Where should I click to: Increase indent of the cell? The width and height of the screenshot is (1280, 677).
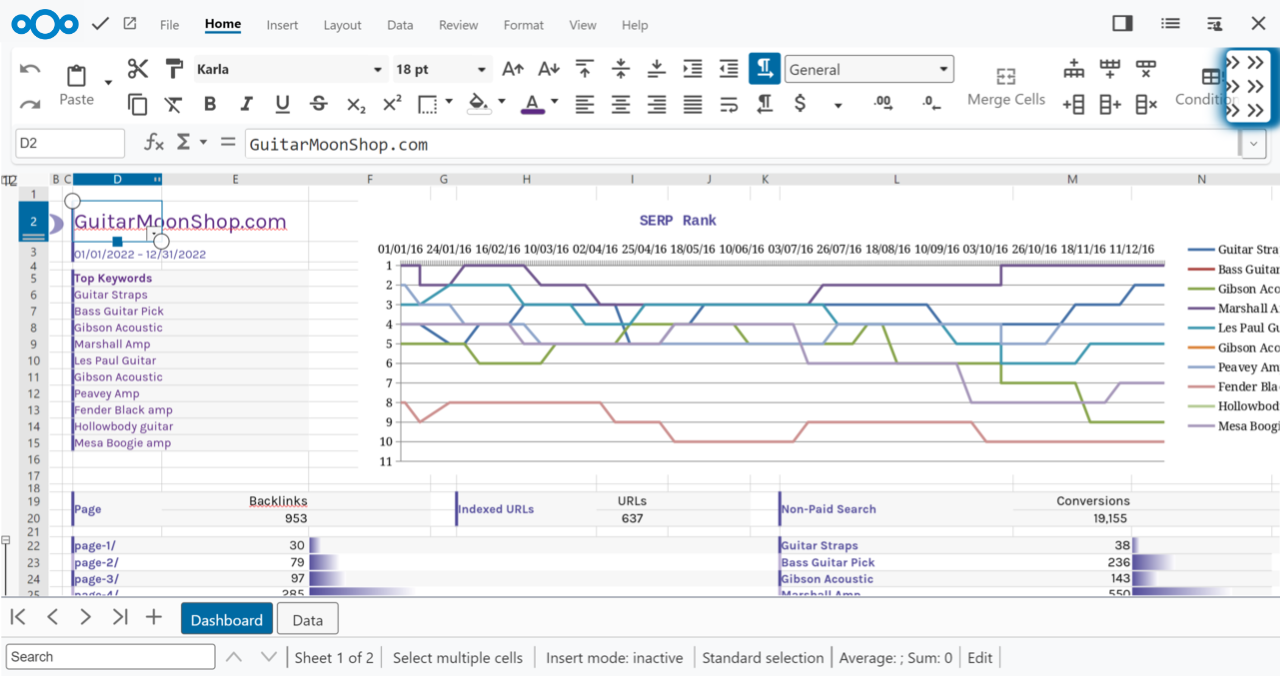point(693,69)
